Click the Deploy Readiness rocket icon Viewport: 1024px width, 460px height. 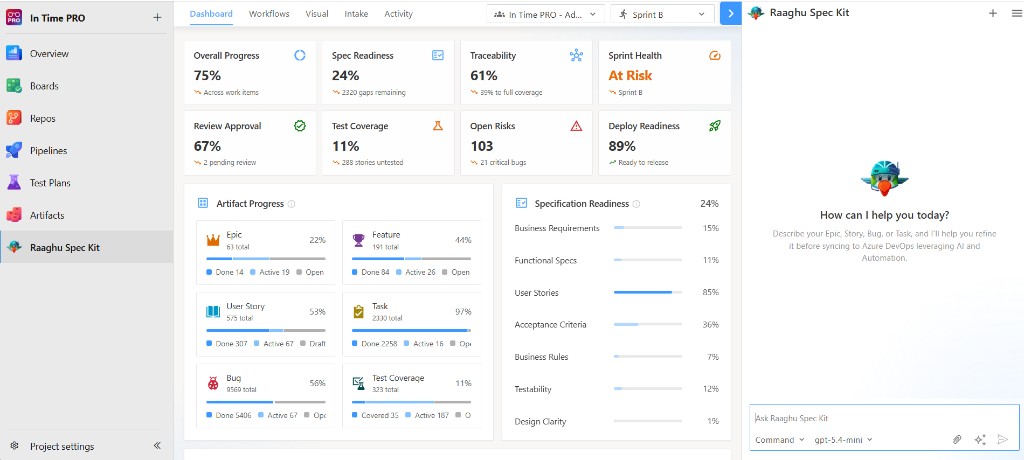tap(714, 125)
